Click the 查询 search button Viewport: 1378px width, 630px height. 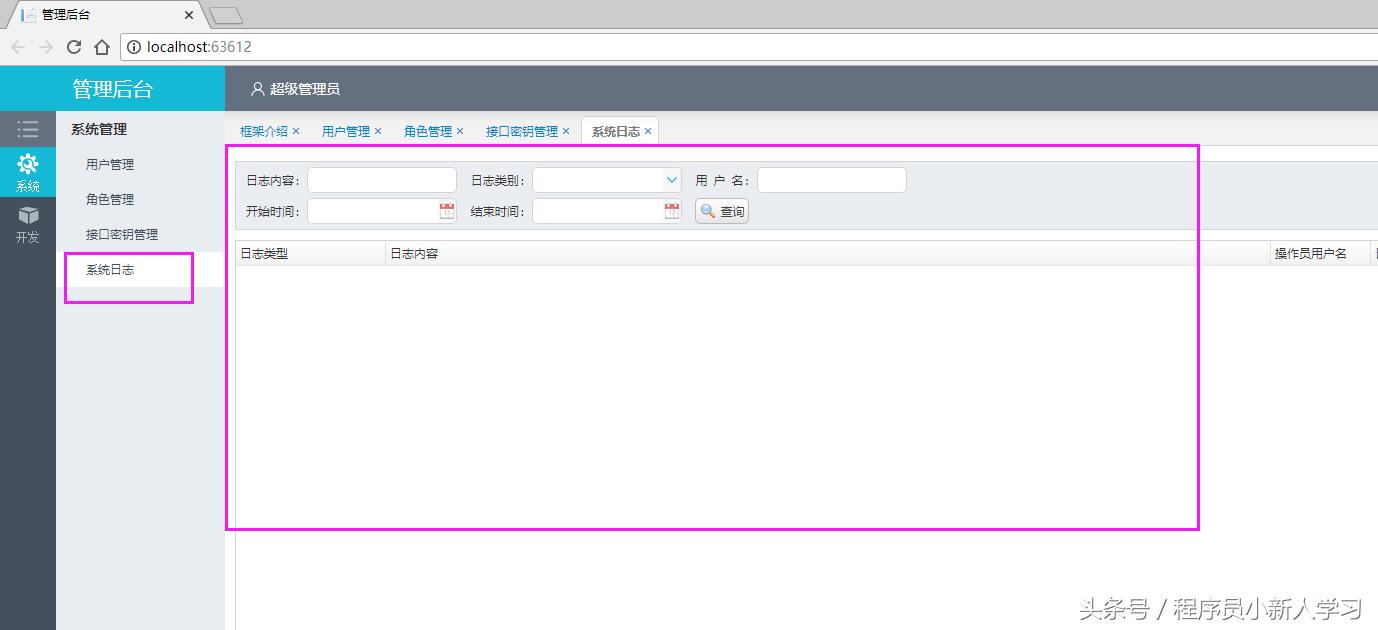click(721, 211)
